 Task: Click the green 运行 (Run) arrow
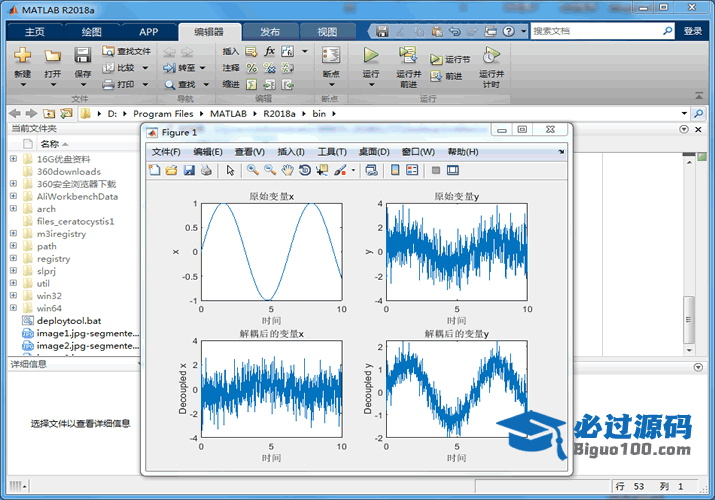point(371,55)
